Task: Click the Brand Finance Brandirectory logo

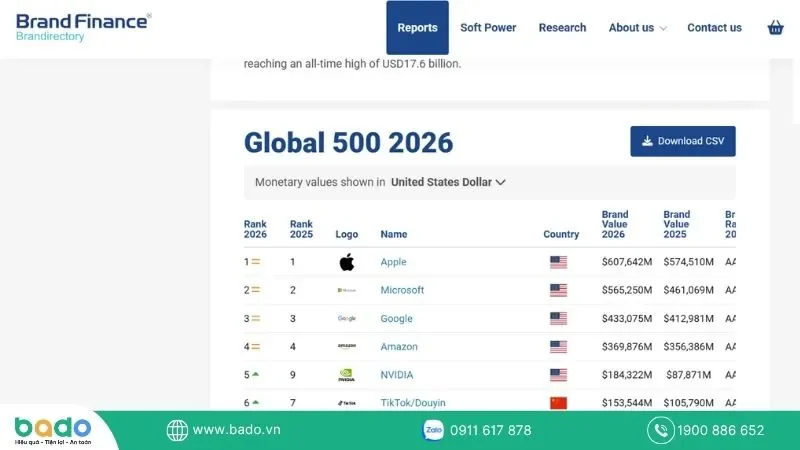Action: pos(83,27)
